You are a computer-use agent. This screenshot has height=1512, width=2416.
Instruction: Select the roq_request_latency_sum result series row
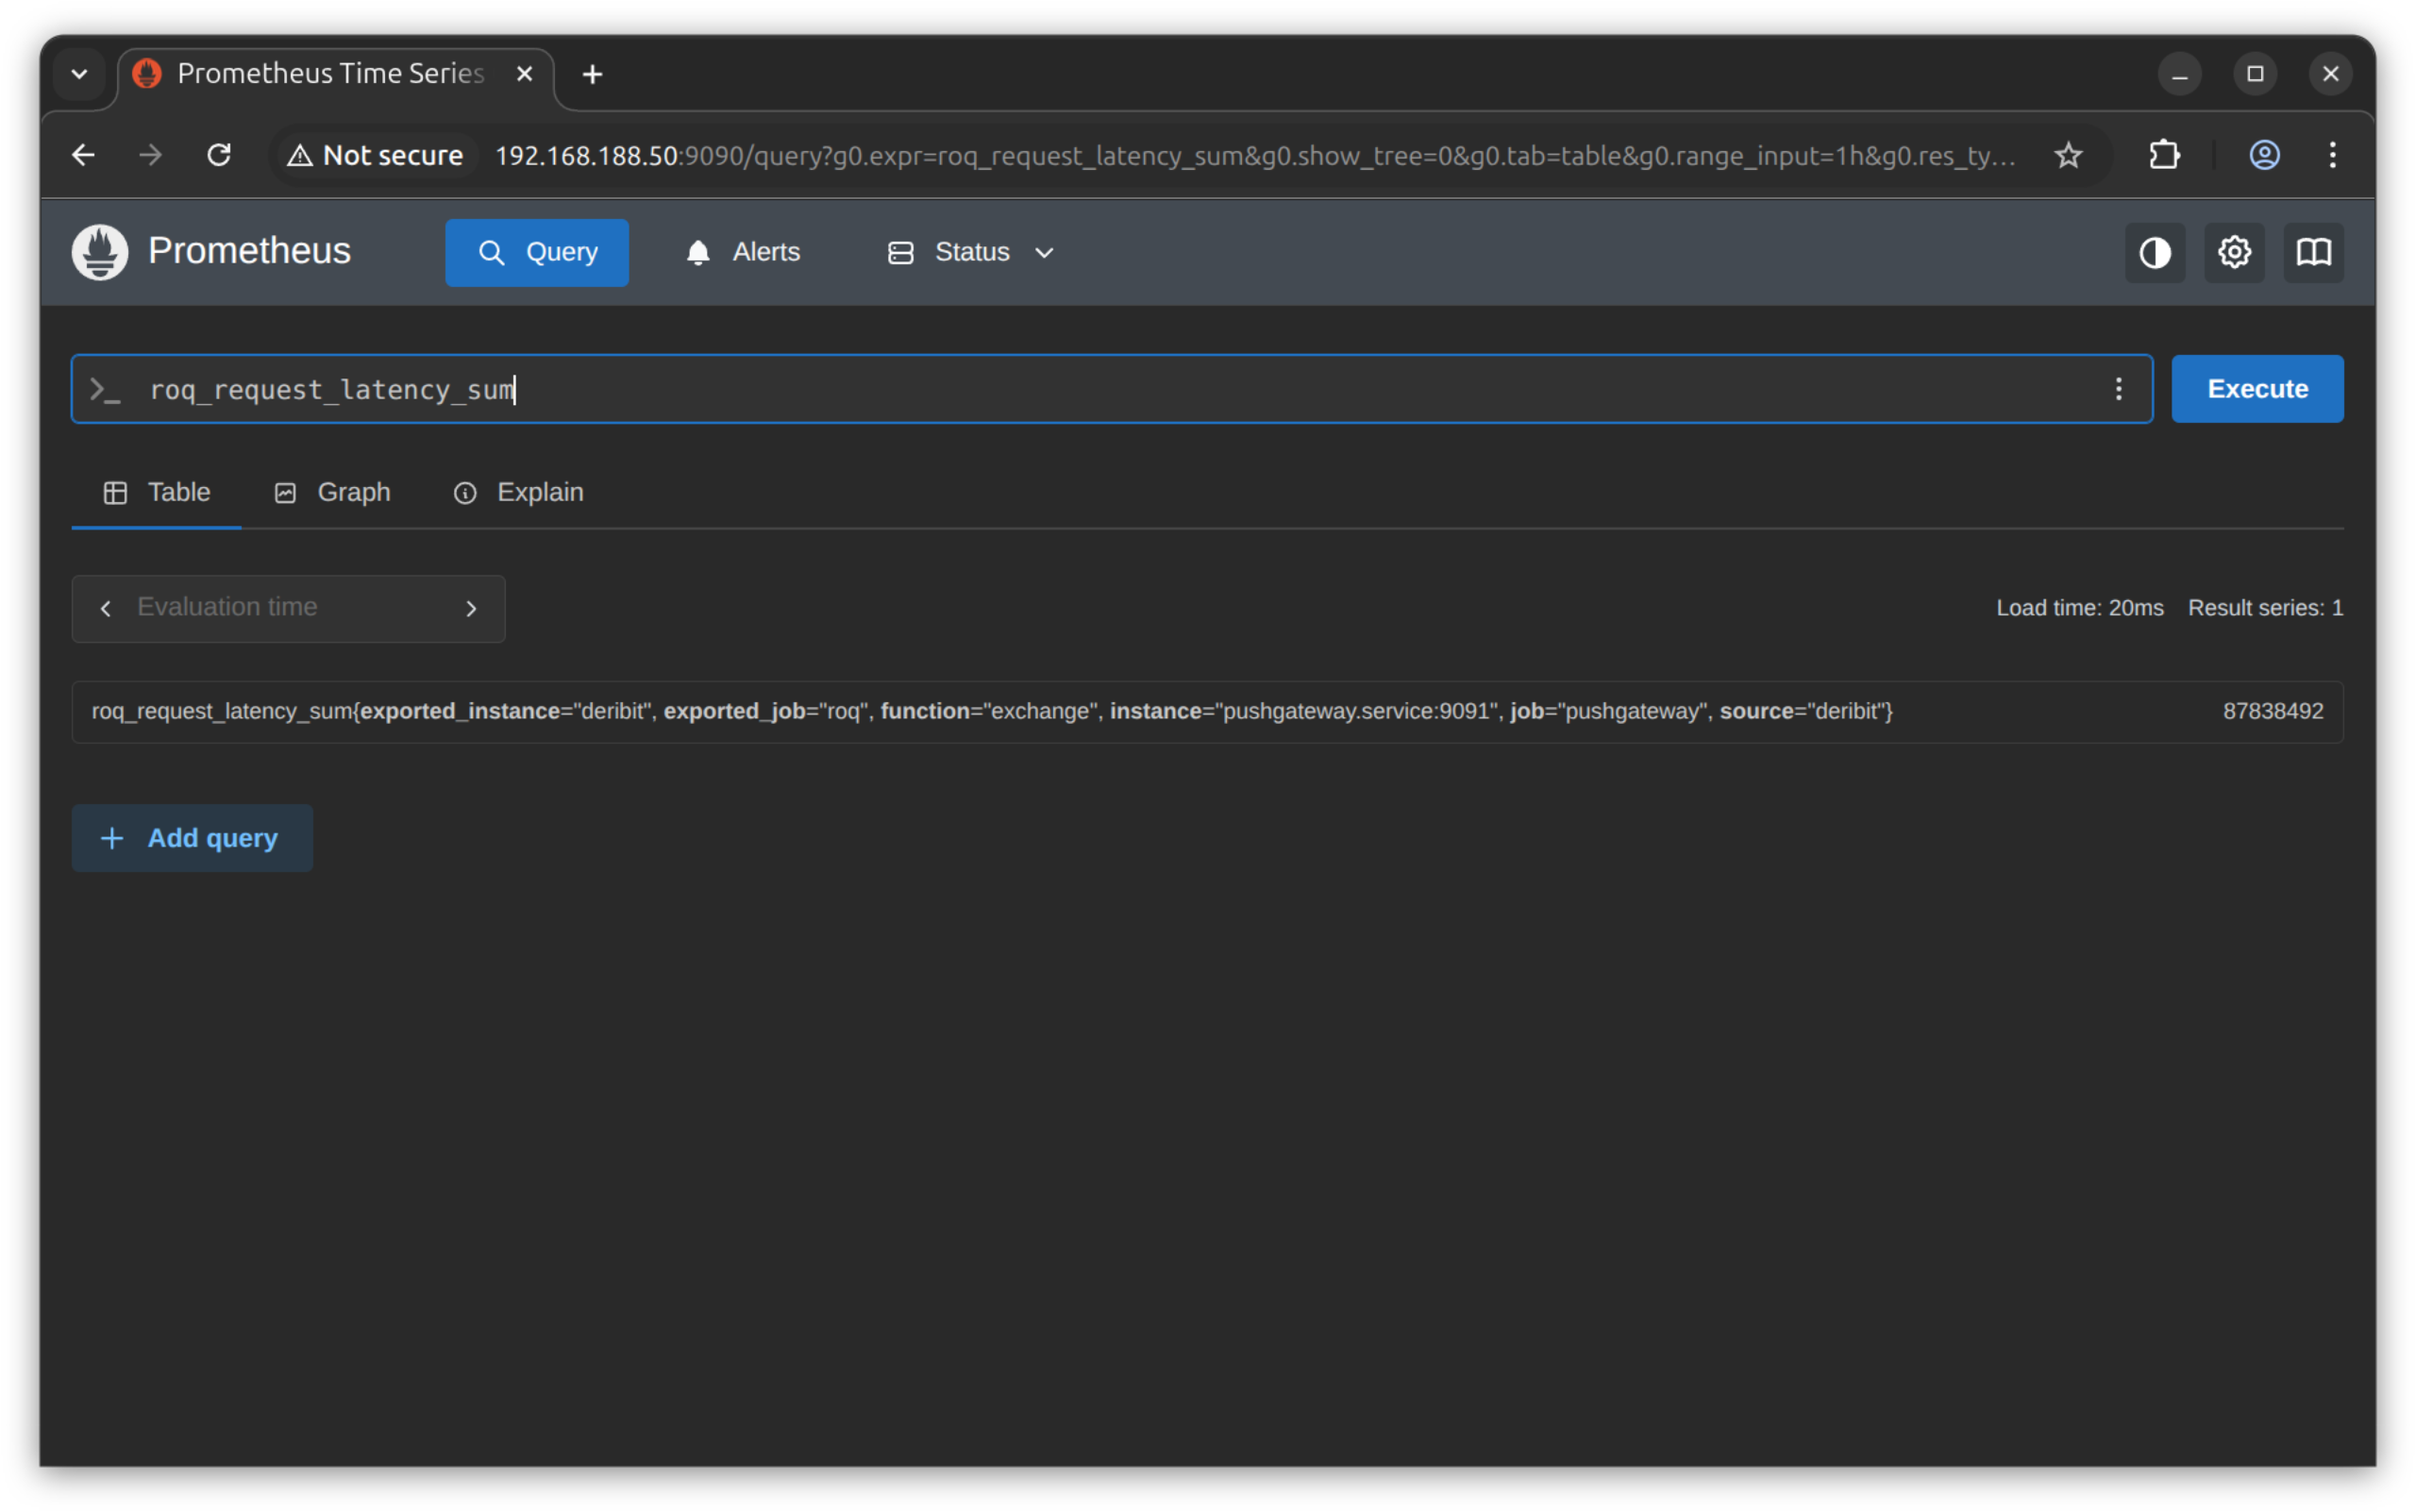[1207, 712]
